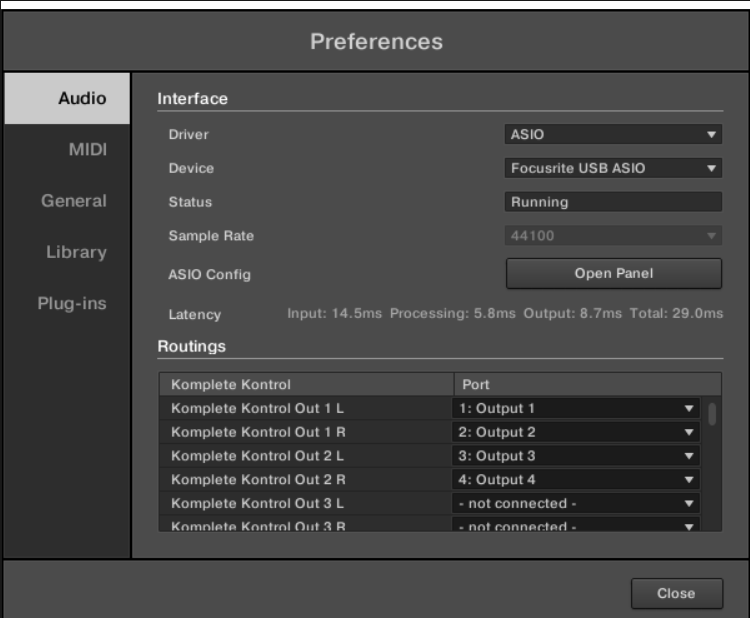
Task: Click the Driver label
Action: point(188,134)
